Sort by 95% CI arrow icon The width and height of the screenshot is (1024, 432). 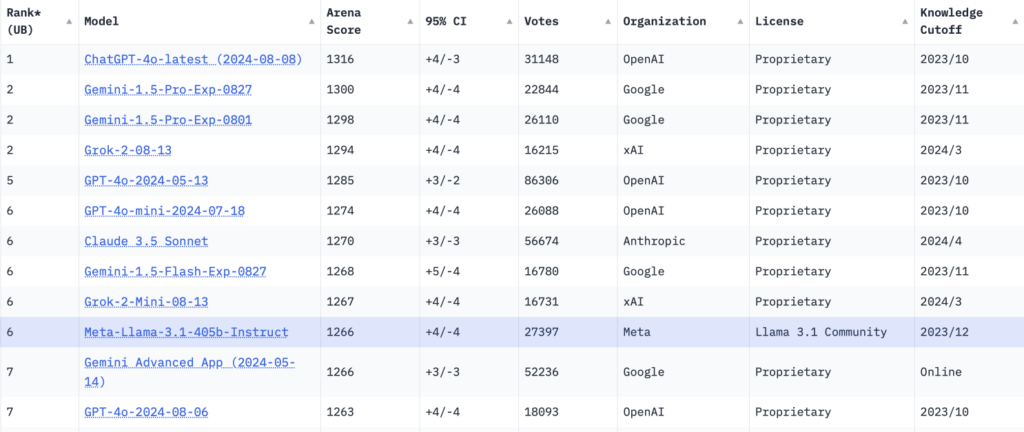pyautogui.click(x=509, y=22)
